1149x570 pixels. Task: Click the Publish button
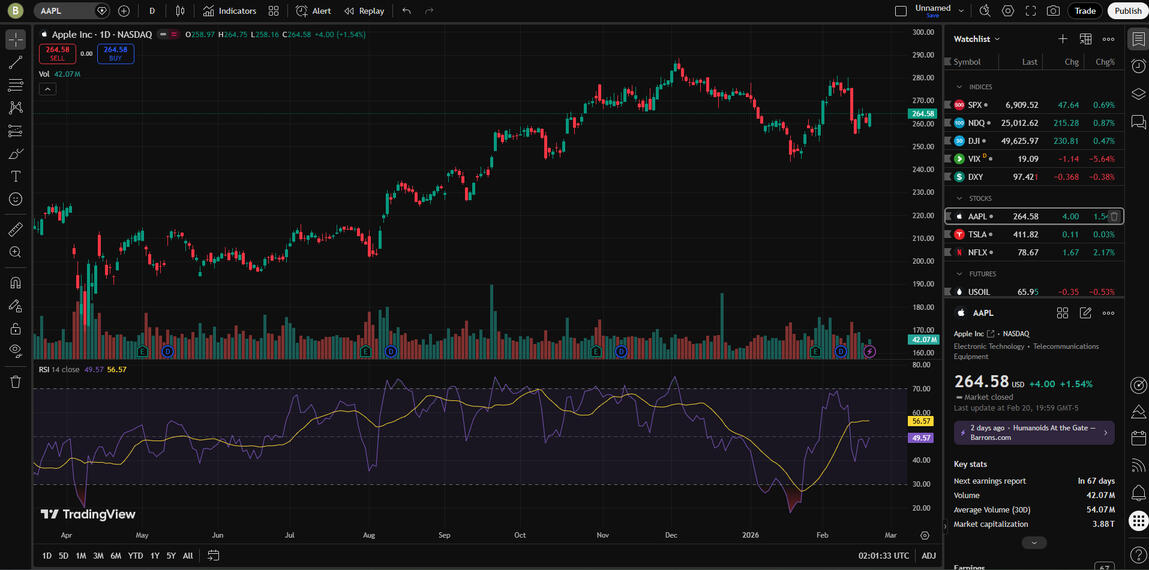tap(1128, 11)
